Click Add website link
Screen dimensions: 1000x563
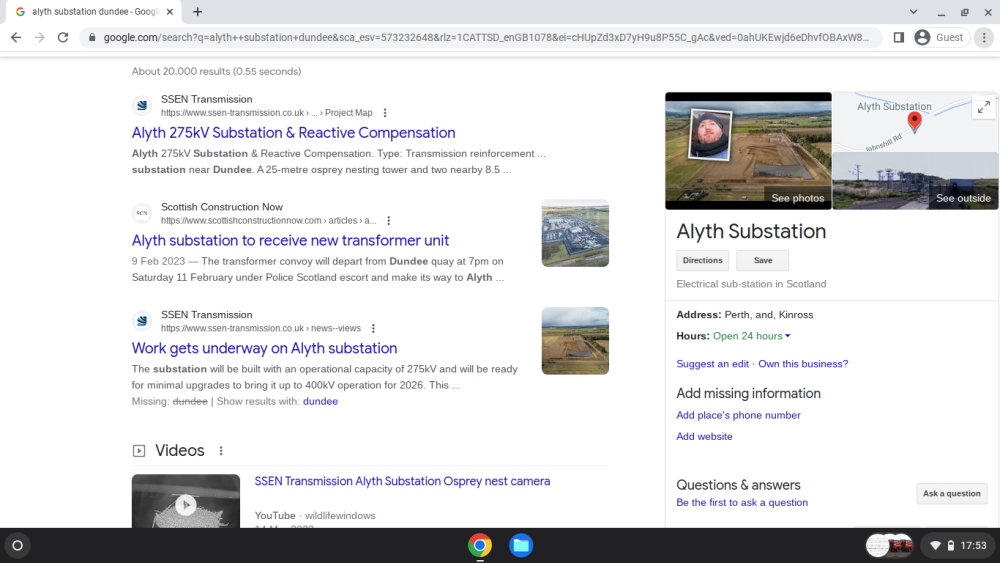[704, 437]
